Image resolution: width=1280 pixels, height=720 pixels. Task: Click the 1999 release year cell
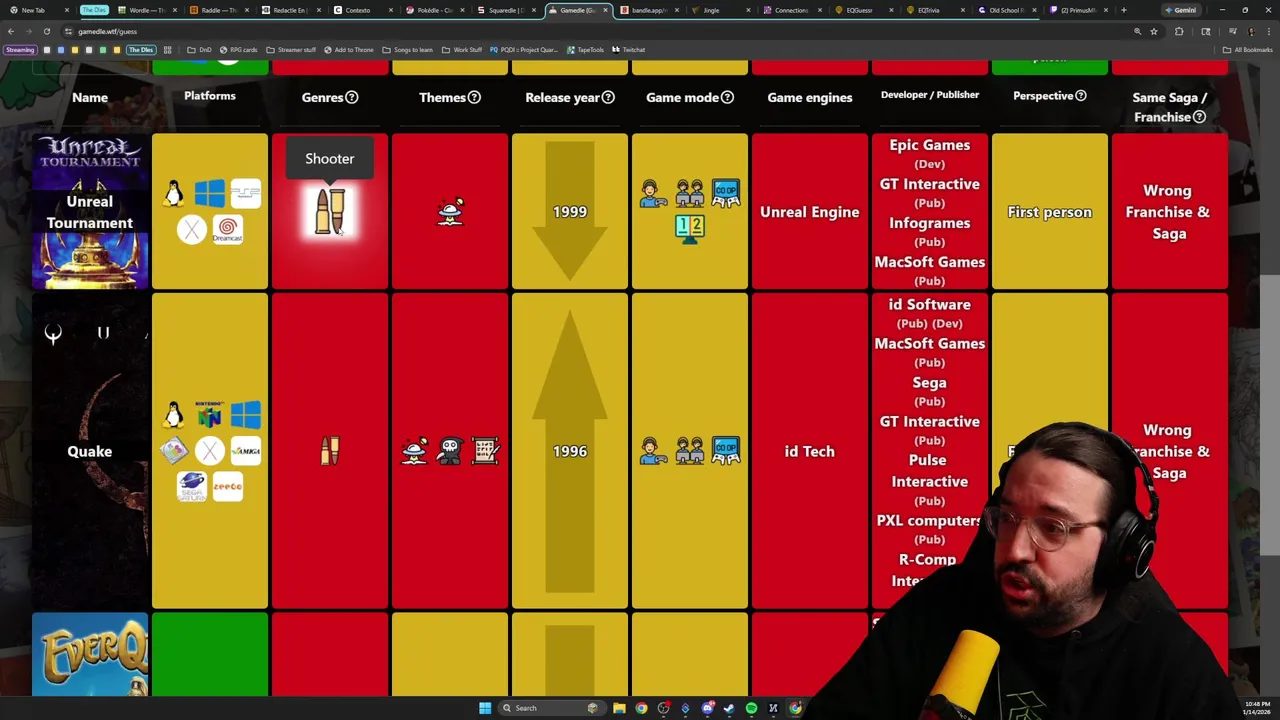(570, 212)
